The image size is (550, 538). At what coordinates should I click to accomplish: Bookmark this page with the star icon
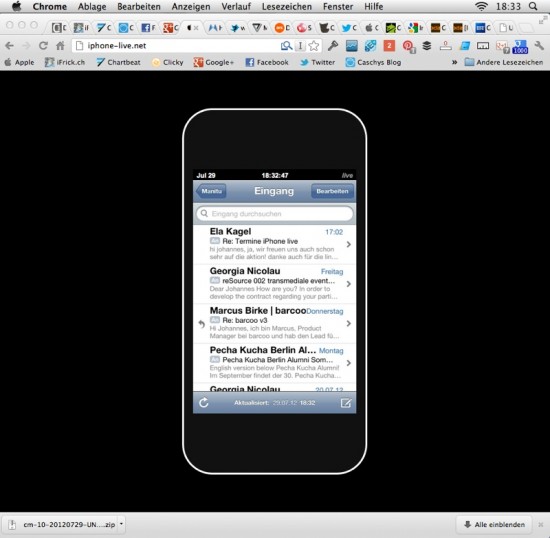(314, 46)
